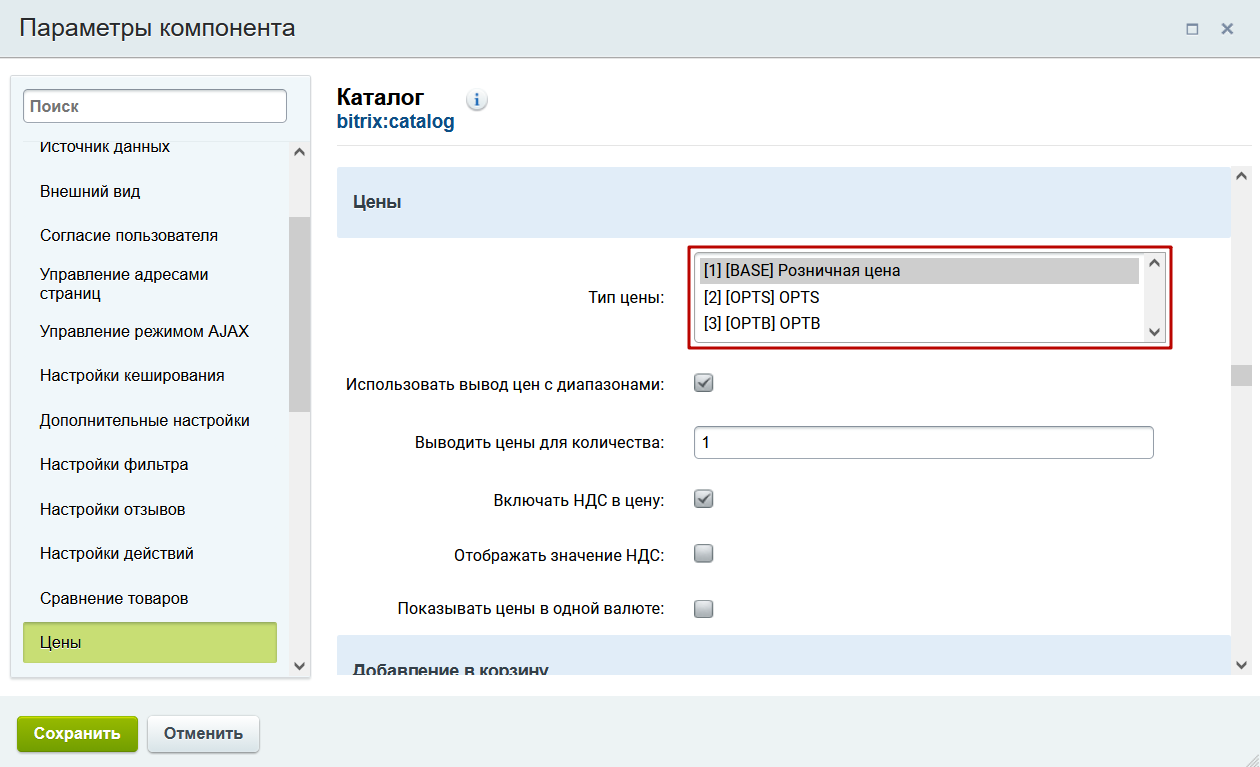The height and width of the screenshot is (767, 1260).
Task: Enable Показывать цены в одной валюте
Action: 703,608
